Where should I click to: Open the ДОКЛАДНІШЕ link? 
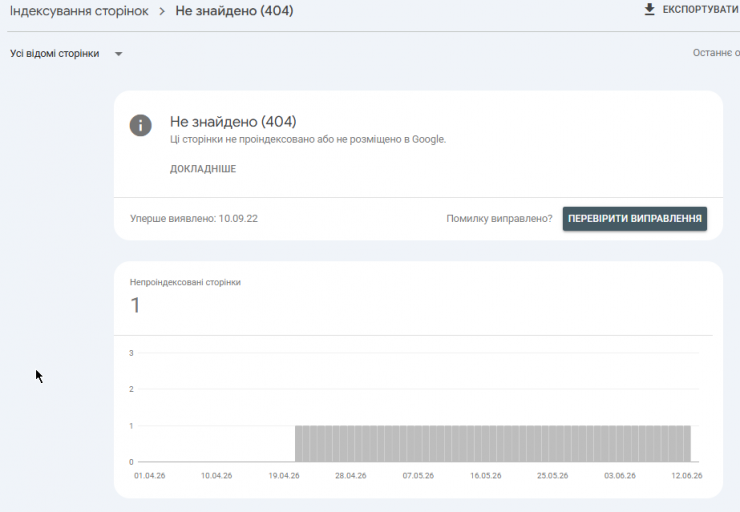203,169
